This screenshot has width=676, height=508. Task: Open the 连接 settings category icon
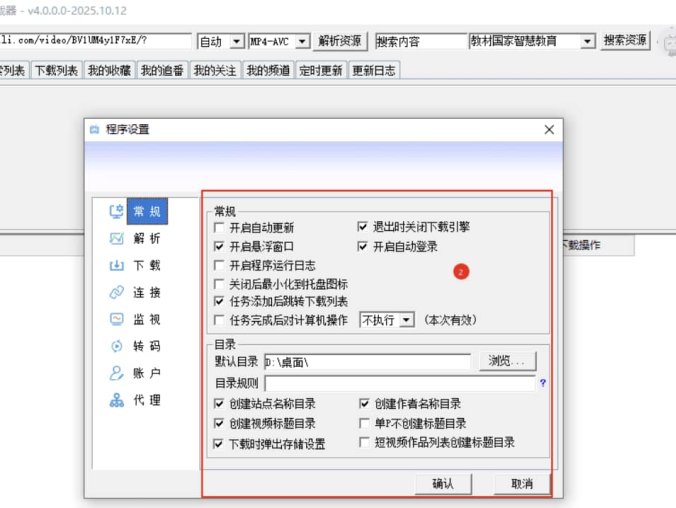pos(116,292)
